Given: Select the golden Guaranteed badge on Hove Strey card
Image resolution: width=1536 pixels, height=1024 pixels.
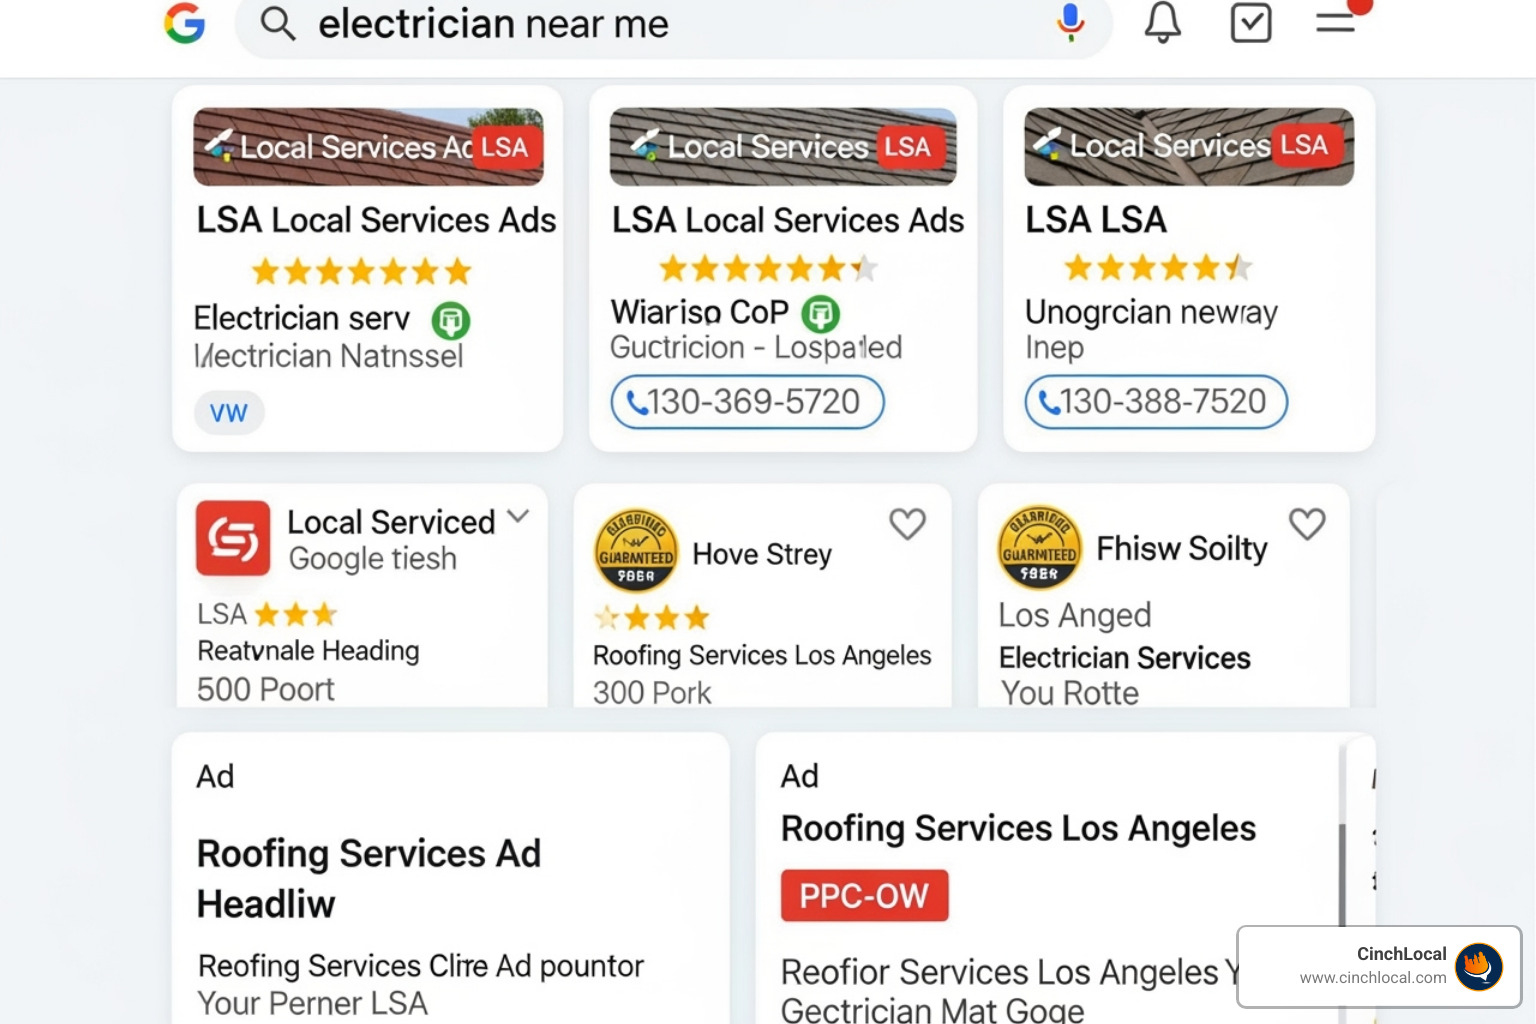Looking at the screenshot, I should pyautogui.click(x=635, y=549).
